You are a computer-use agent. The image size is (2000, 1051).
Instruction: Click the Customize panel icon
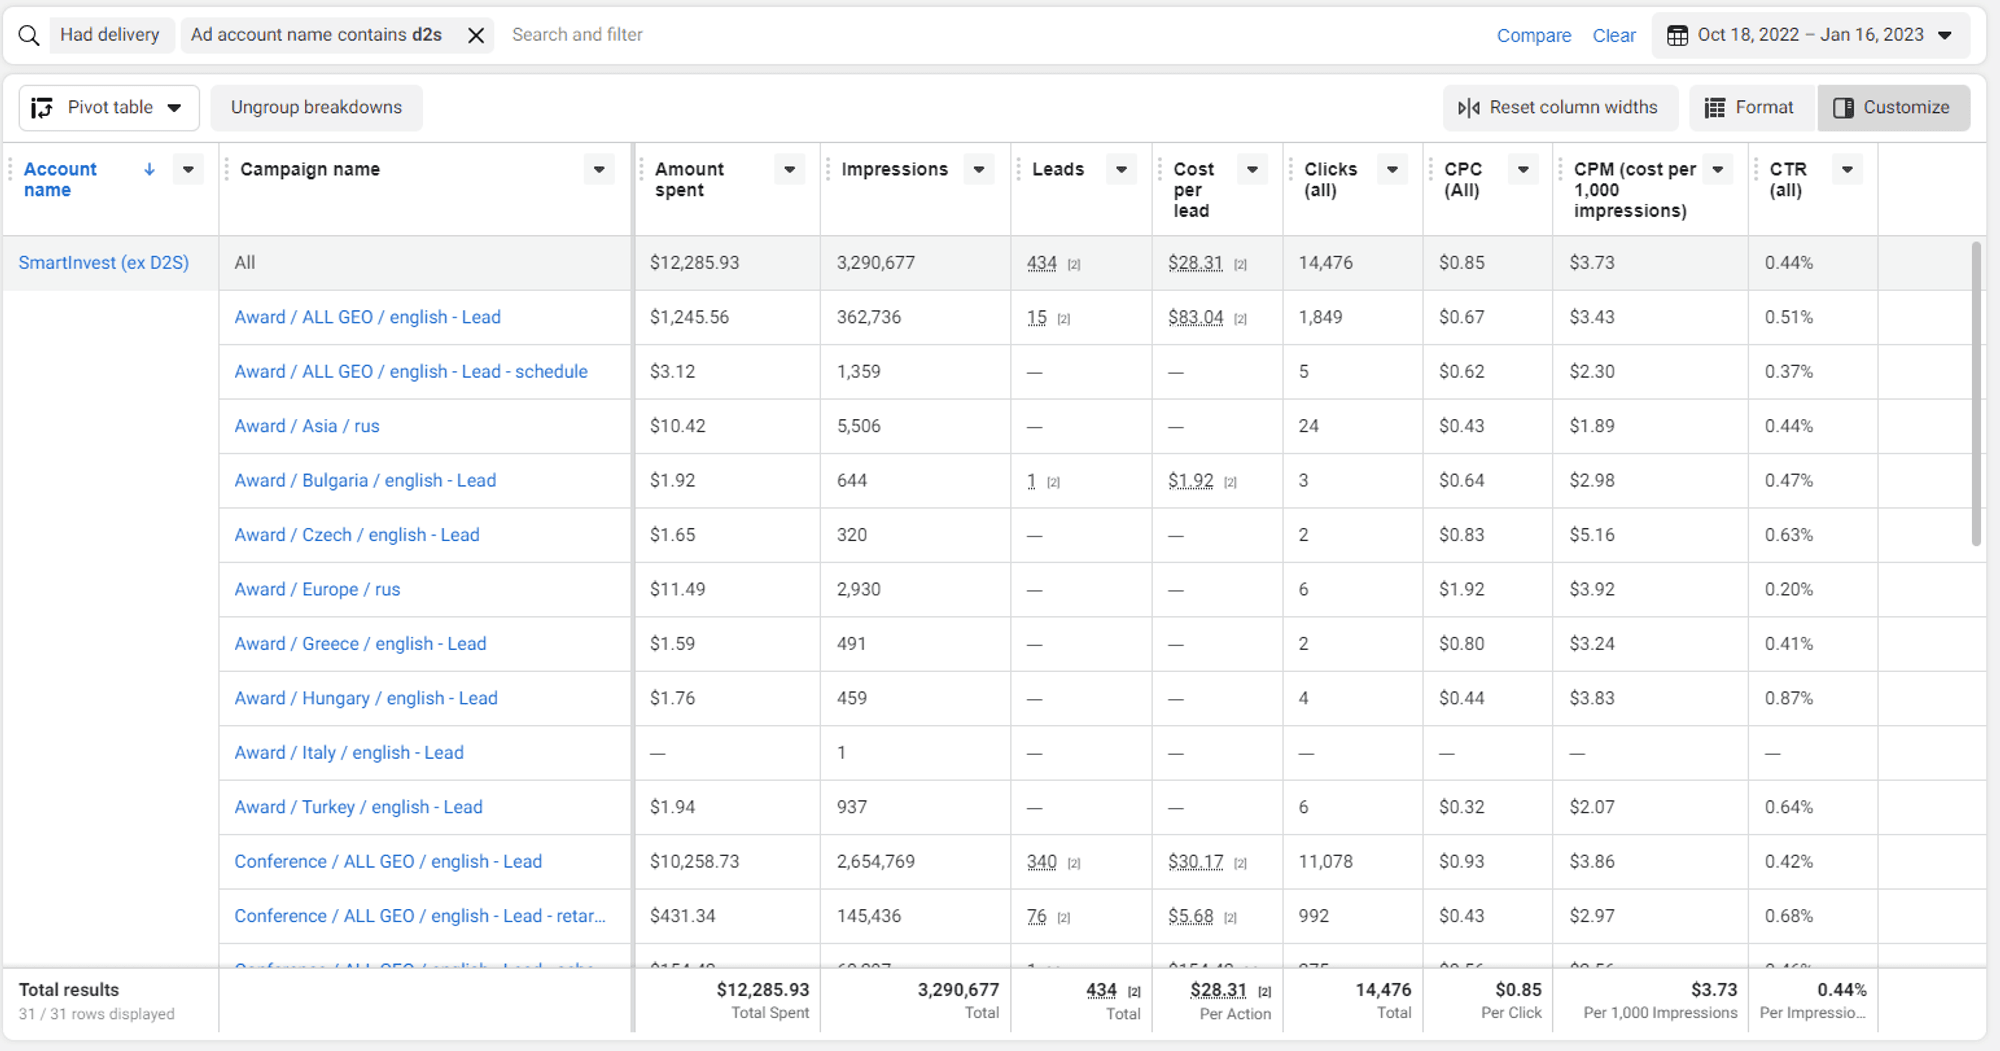coord(1843,107)
